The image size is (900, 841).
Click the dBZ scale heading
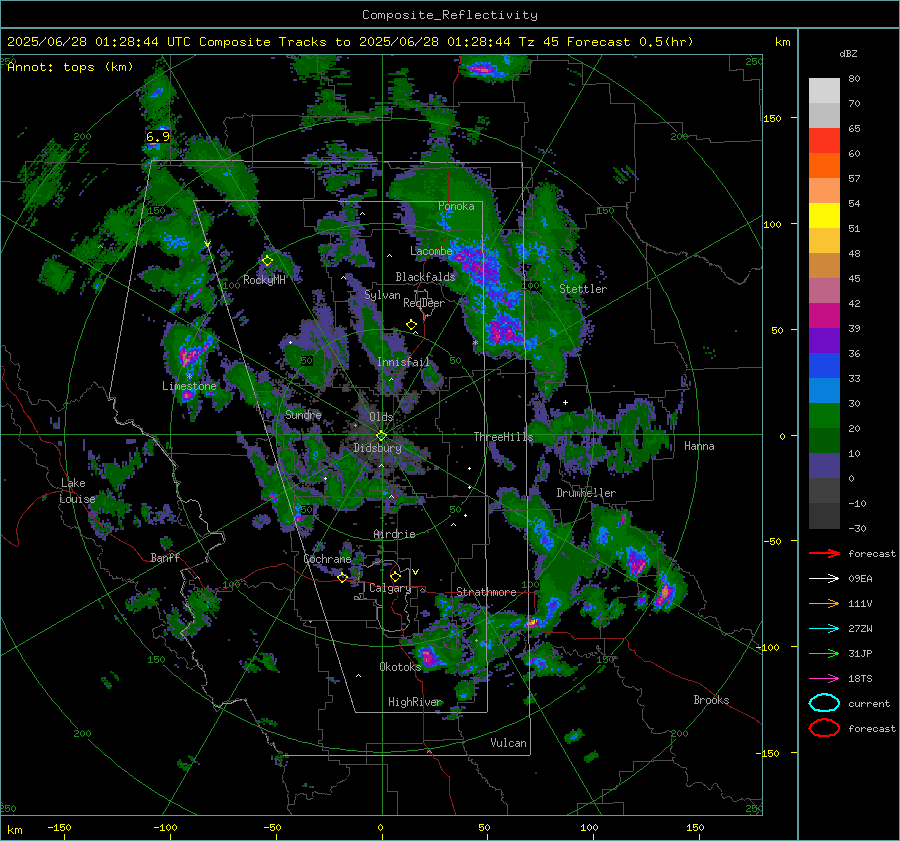coord(848,54)
